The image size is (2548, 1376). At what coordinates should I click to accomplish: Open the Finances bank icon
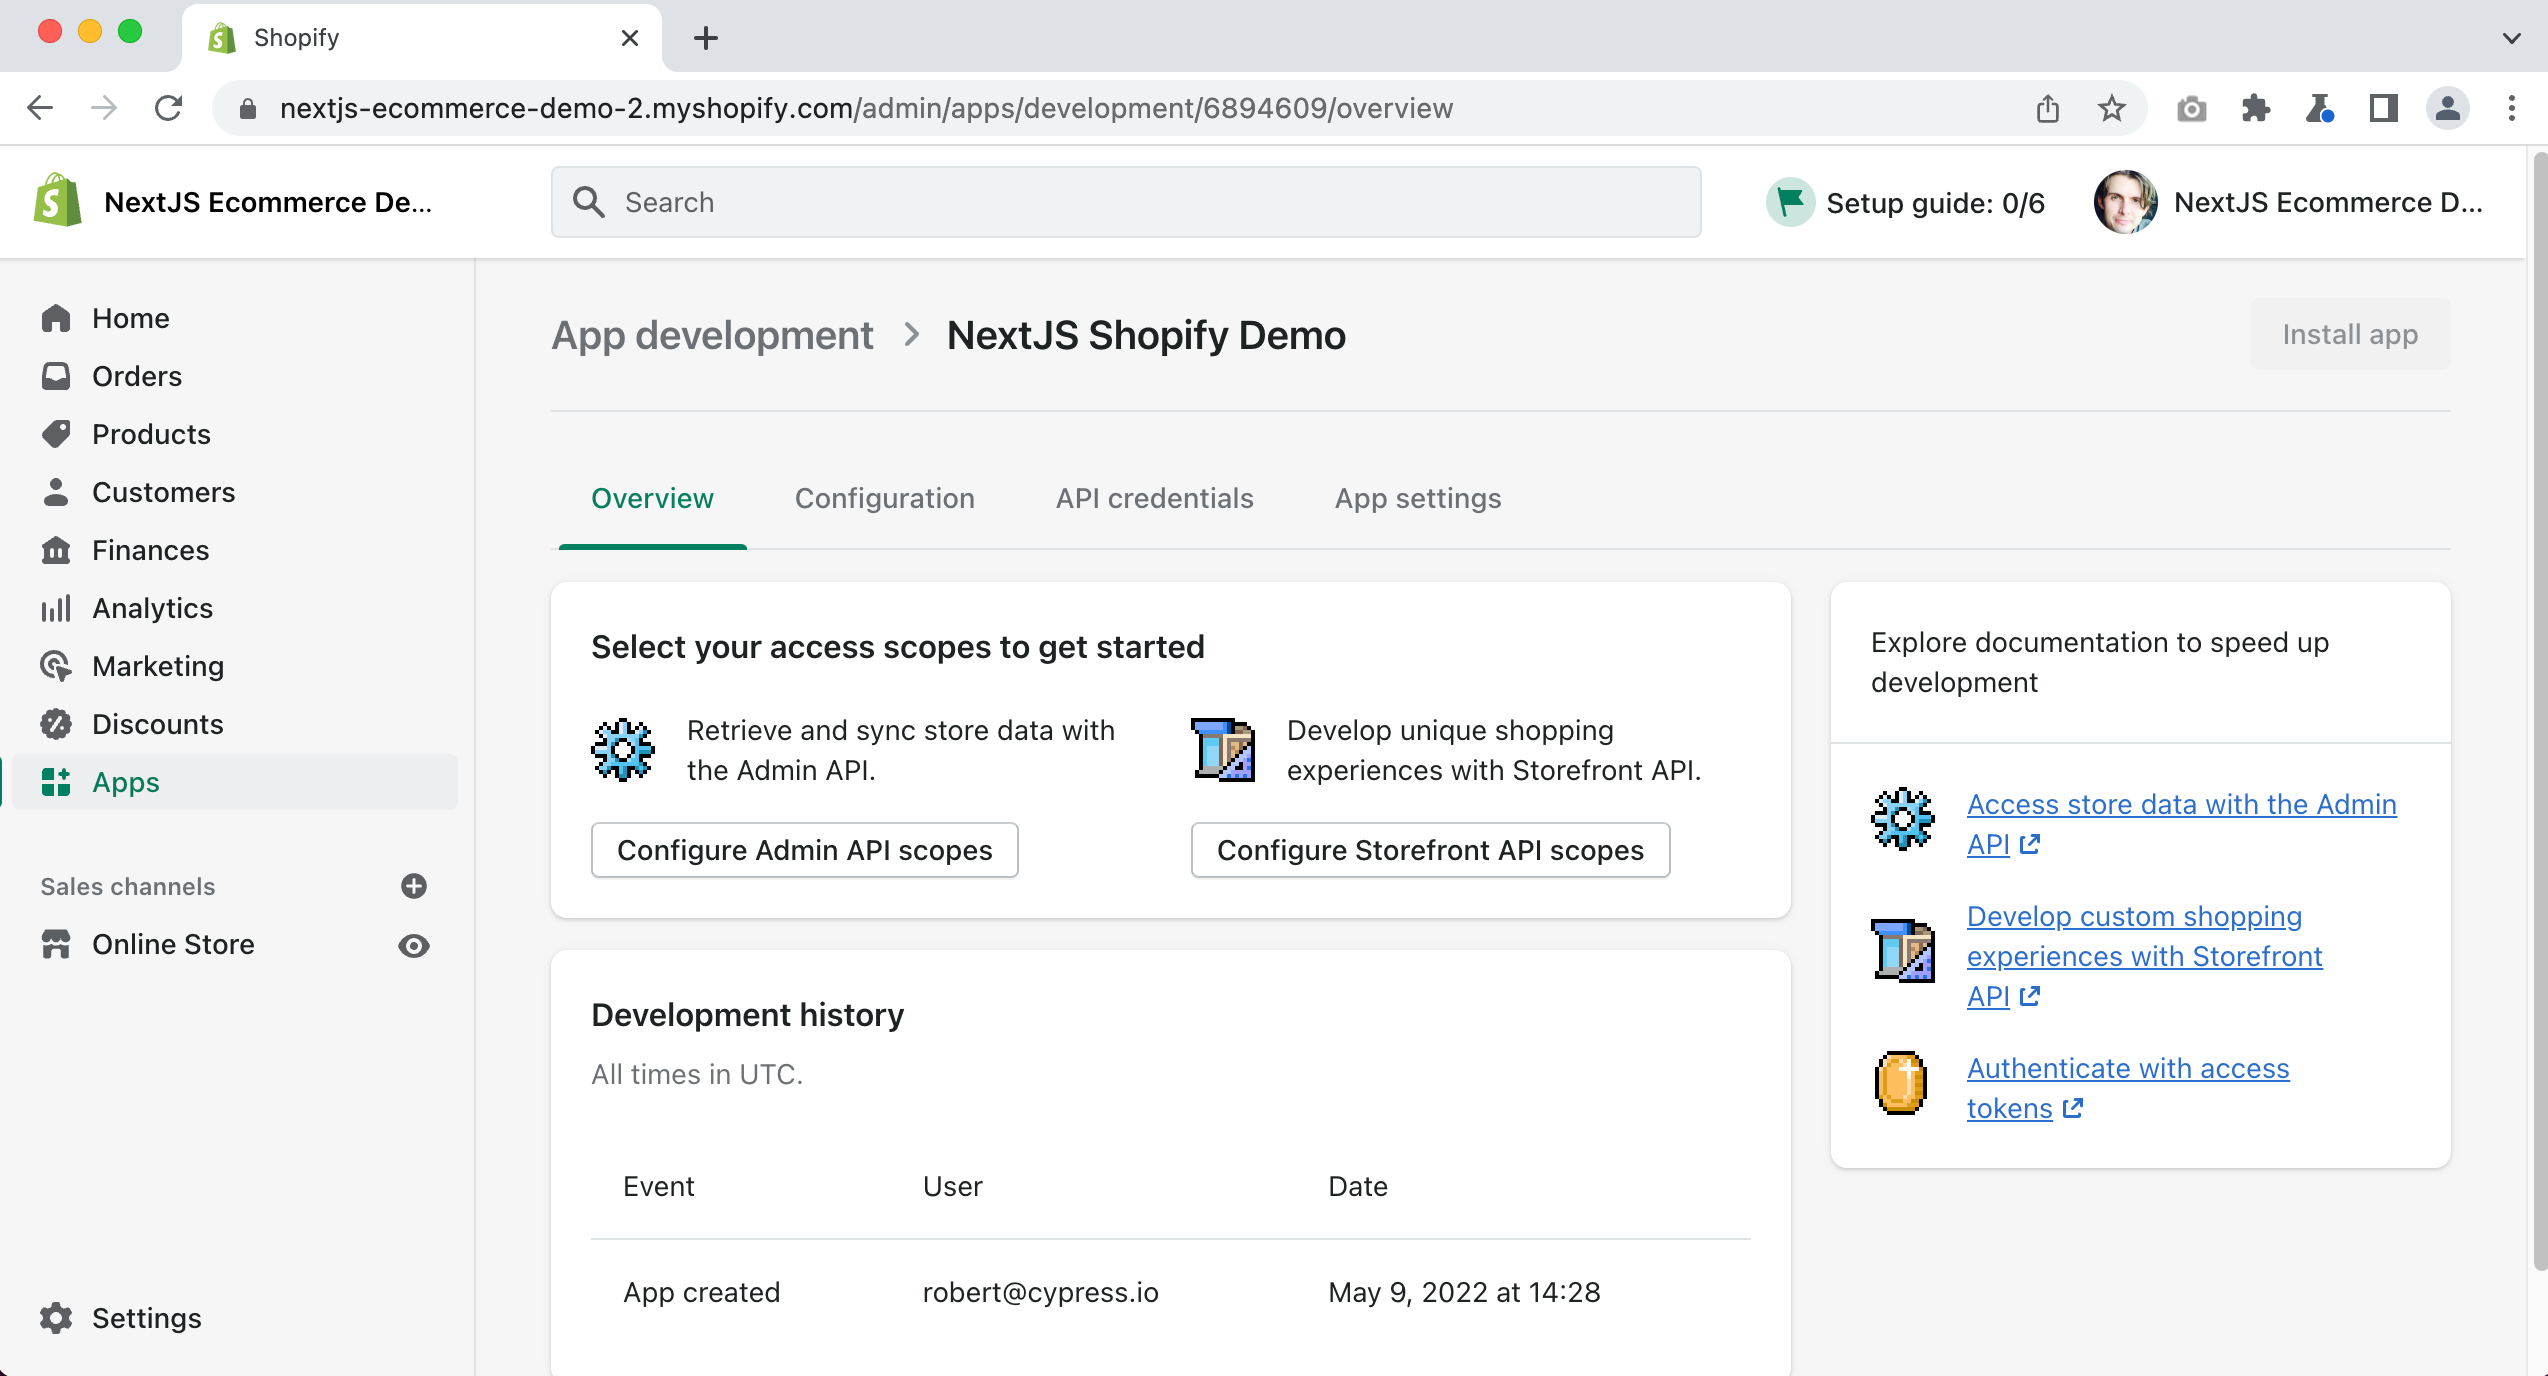pyautogui.click(x=56, y=550)
